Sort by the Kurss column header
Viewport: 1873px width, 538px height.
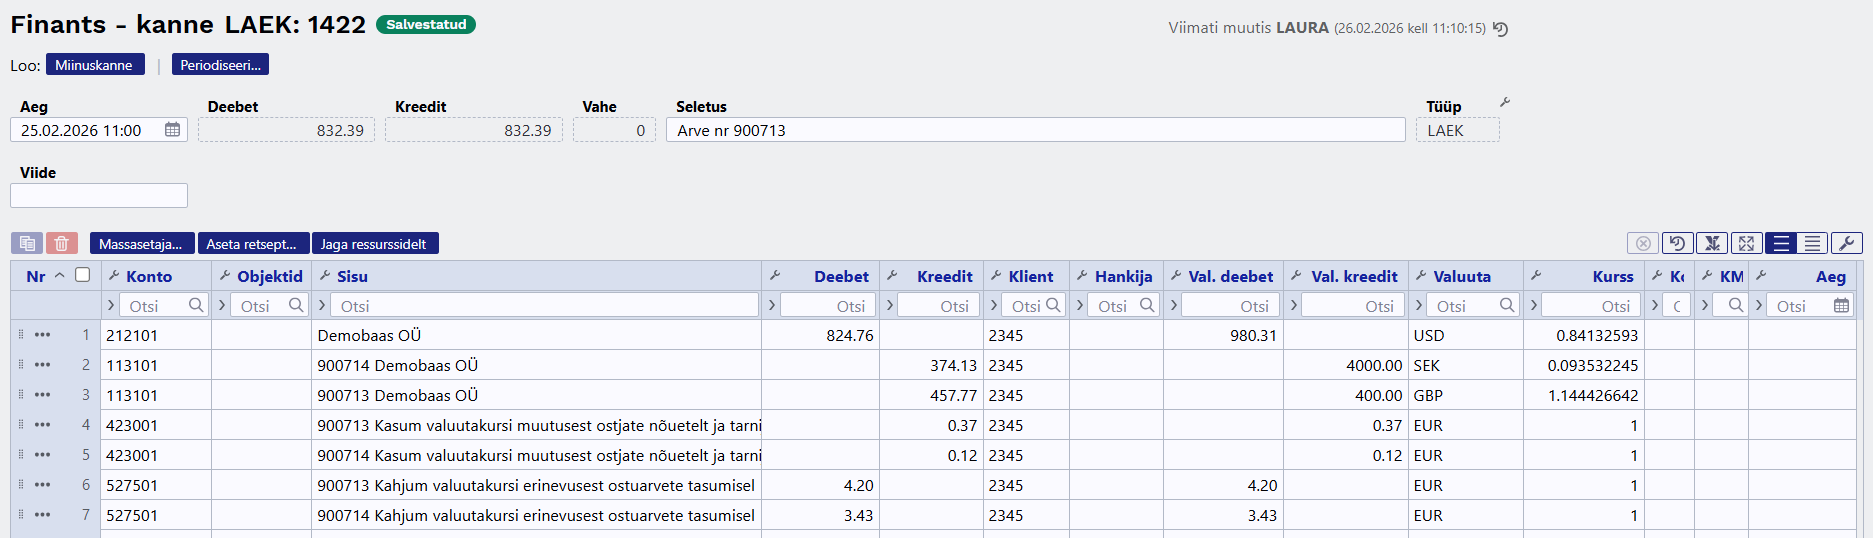(x=1612, y=276)
